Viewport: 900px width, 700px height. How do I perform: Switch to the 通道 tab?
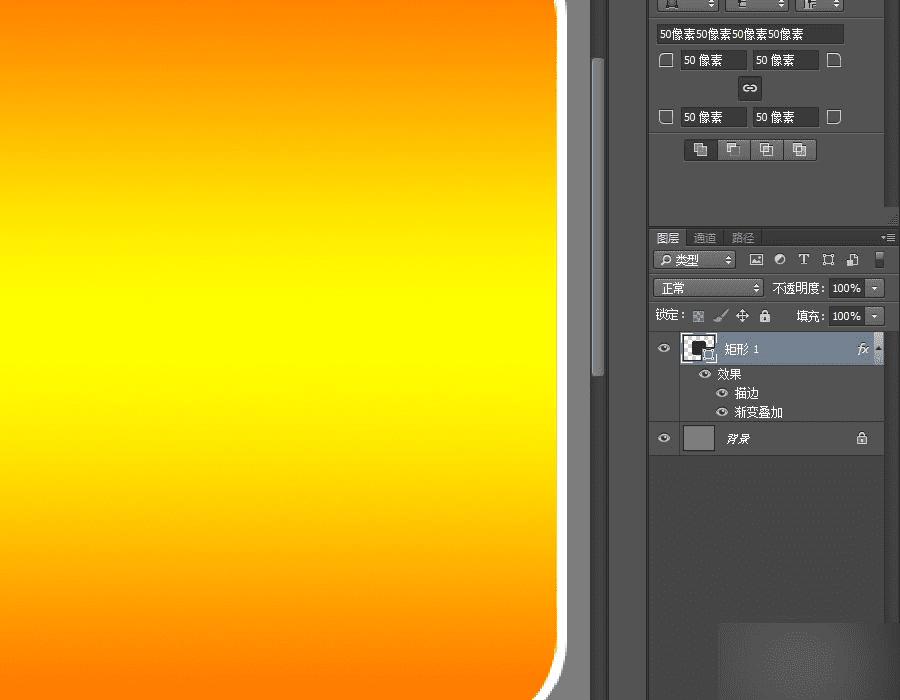[x=705, y=238]
